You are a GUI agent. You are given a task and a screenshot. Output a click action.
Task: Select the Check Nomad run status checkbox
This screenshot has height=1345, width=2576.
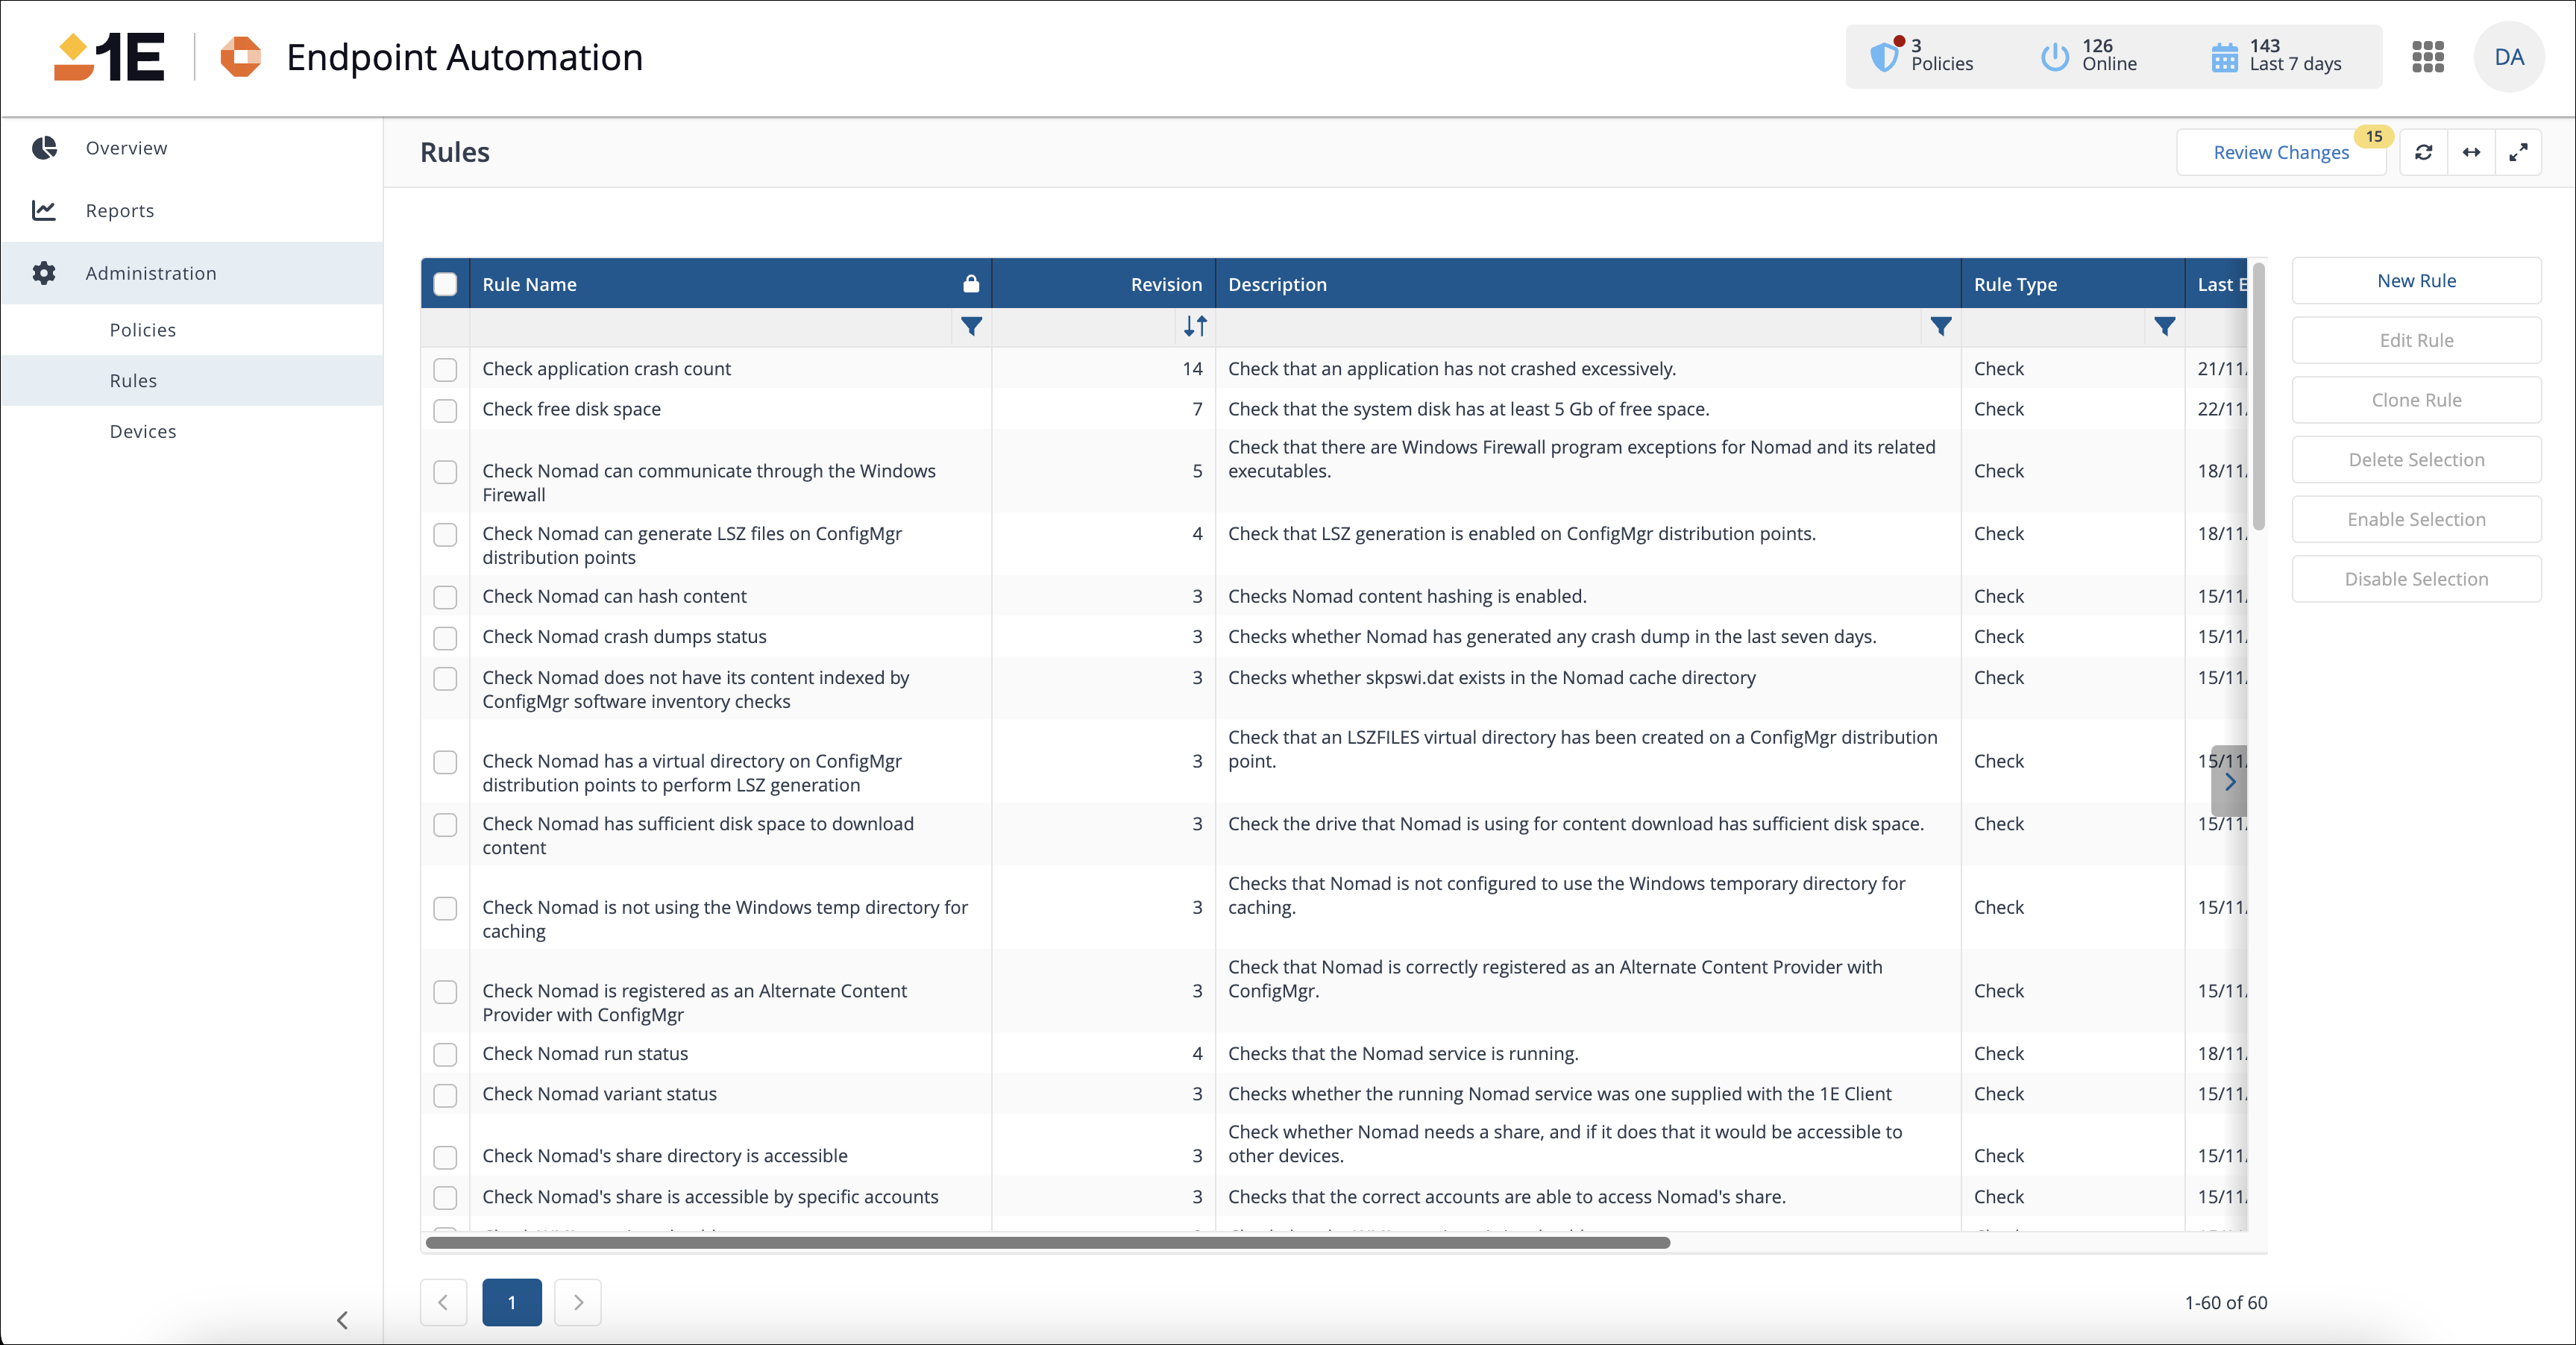tap(445, 1054)
